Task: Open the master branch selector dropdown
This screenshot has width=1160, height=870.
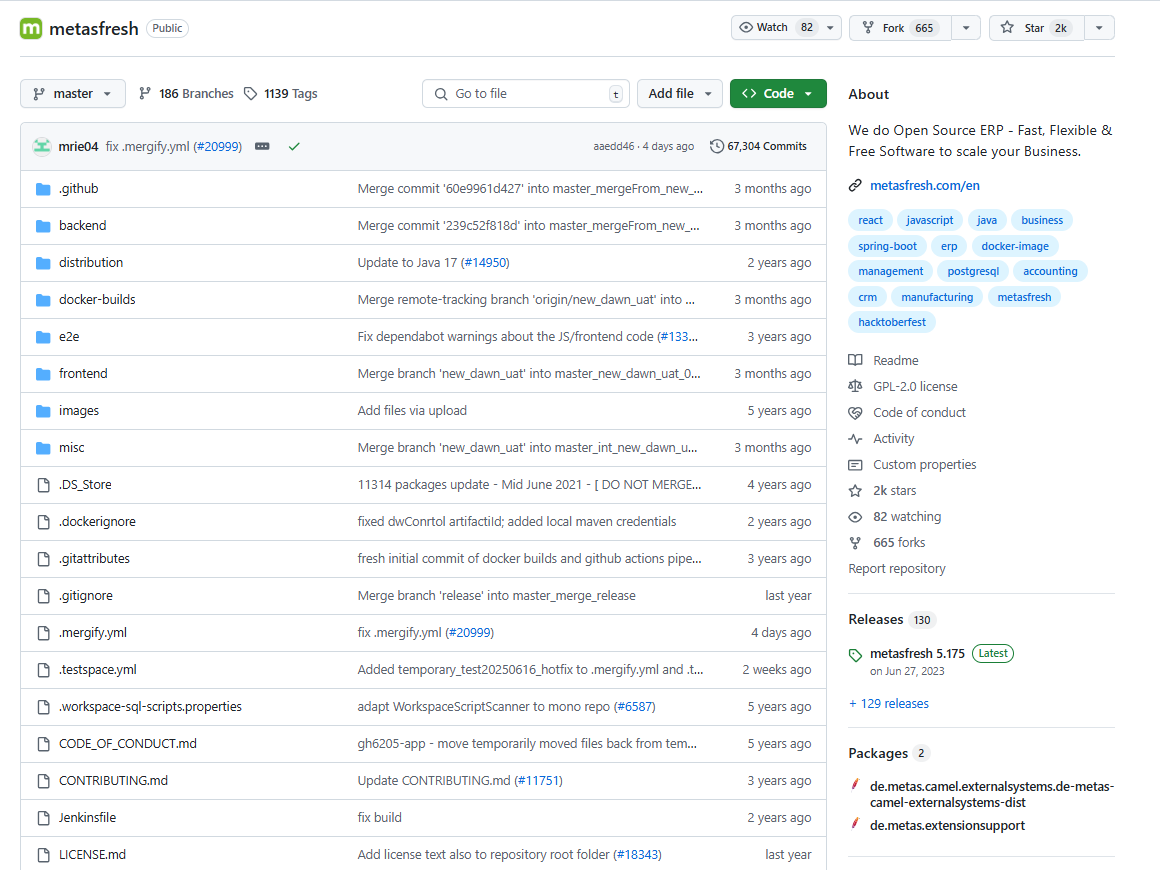Action: 72,93
